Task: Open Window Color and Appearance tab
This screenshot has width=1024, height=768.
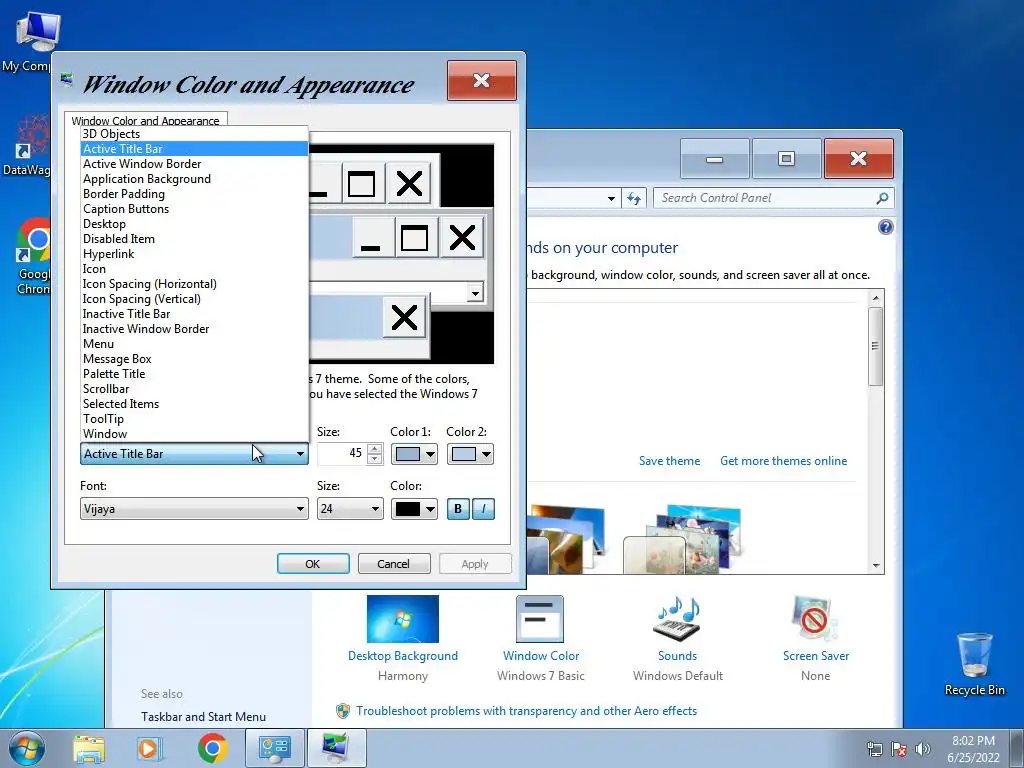Action: point(146,120)
